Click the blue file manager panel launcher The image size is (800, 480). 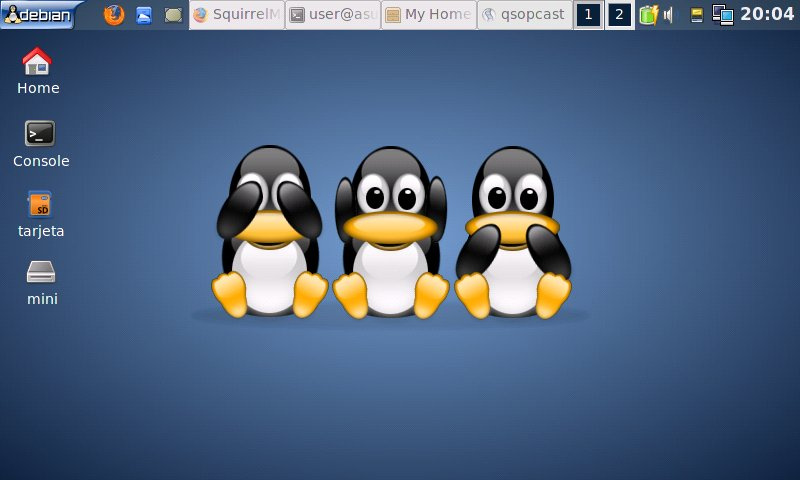click(144, 15)
